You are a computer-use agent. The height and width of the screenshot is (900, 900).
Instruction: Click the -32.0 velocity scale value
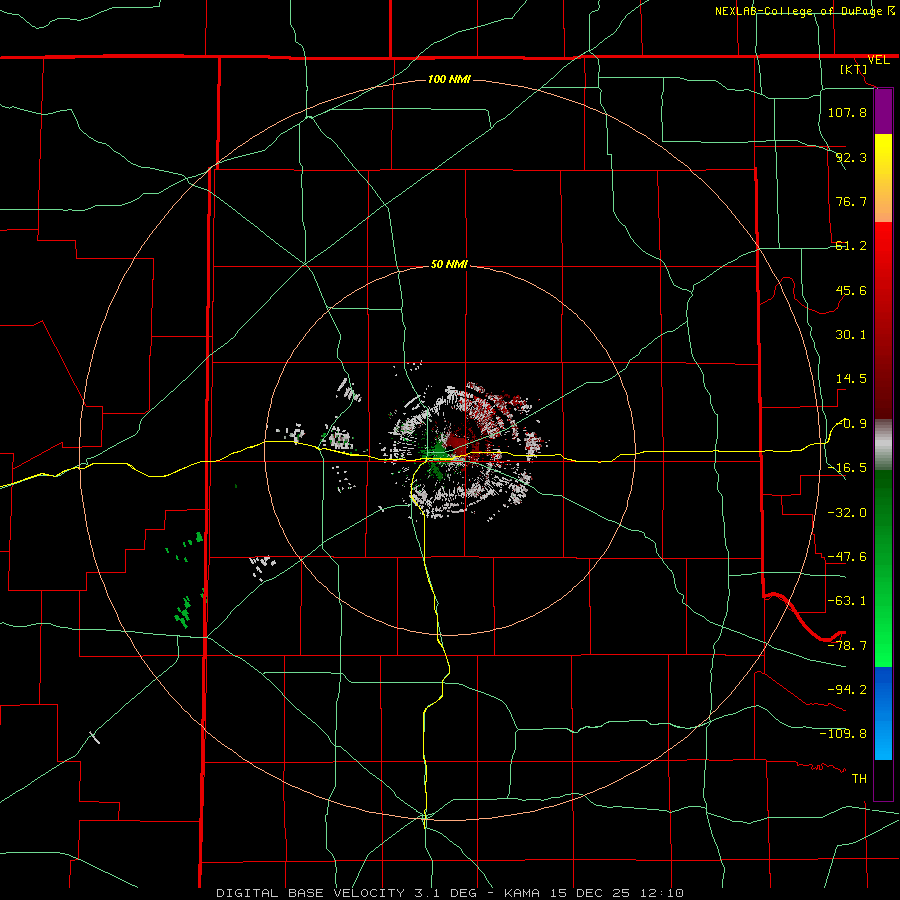[847, 513]
